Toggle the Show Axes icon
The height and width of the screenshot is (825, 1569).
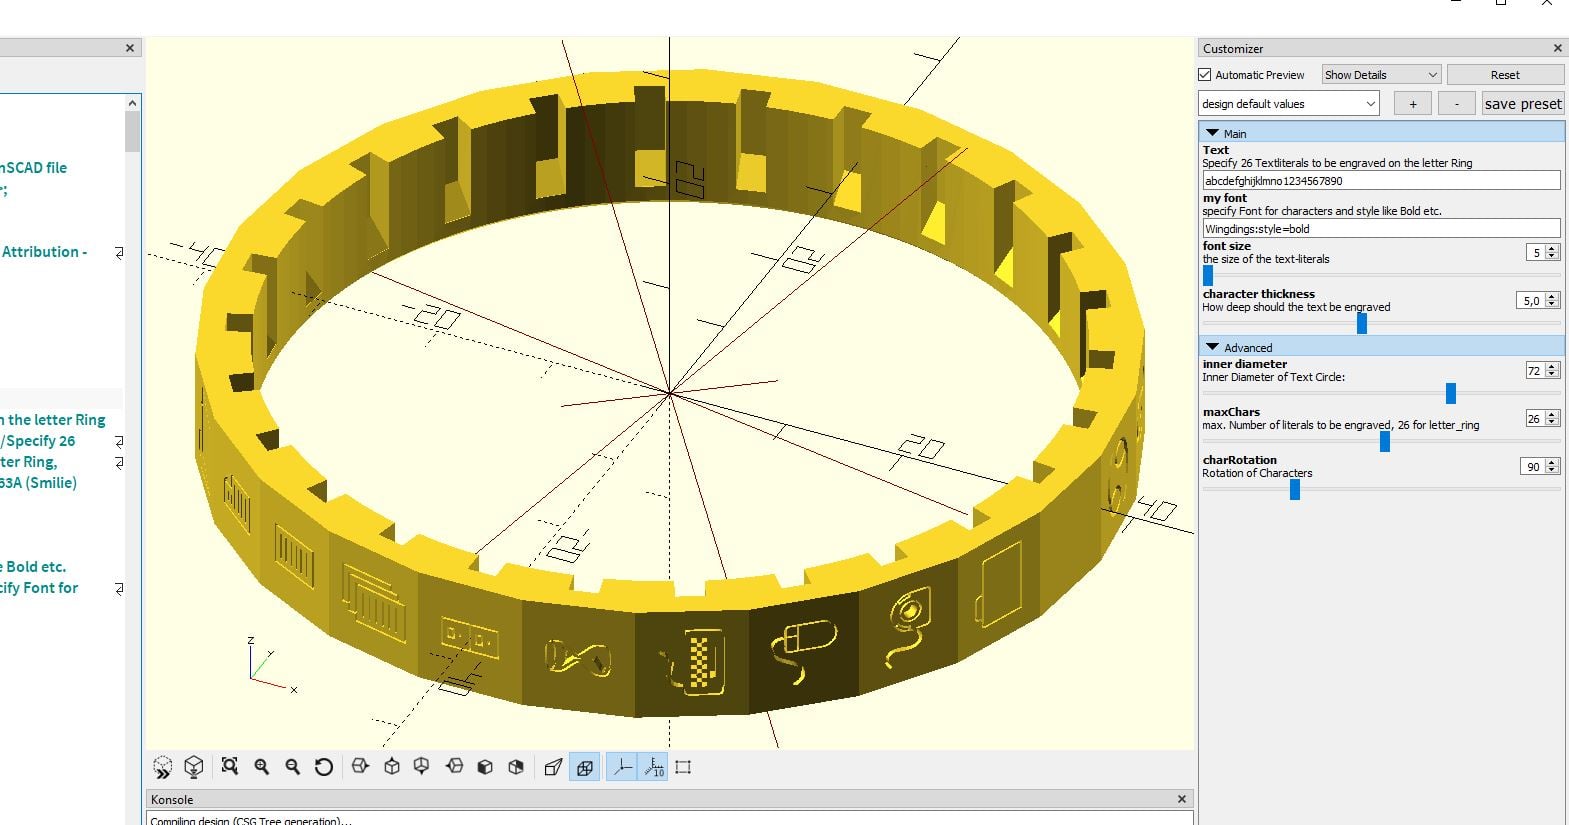[622, 767]
